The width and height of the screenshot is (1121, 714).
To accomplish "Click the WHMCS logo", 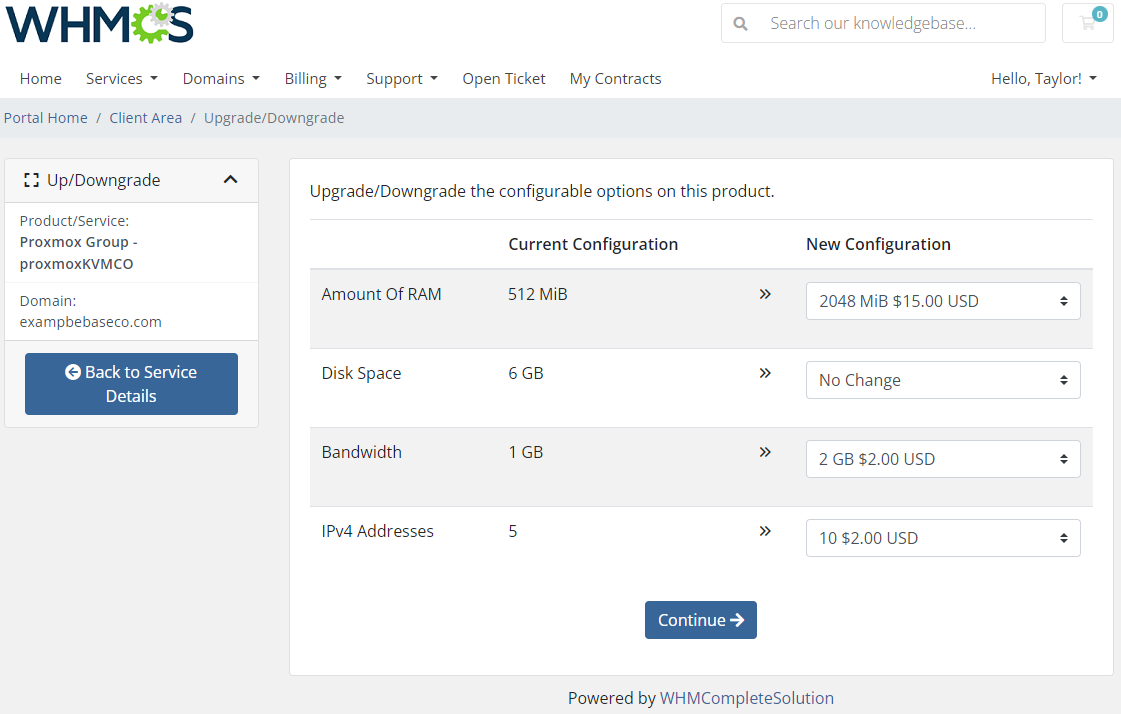I will [x=99, y=23].
